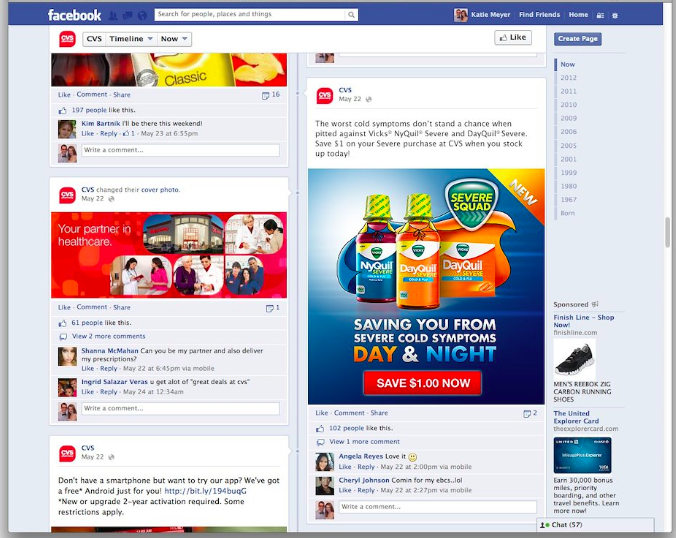Jump to 1999 on timeline navigator
The width and height of the screenshot is (676, 538).
pyautogui.click(x=568, y=172)
